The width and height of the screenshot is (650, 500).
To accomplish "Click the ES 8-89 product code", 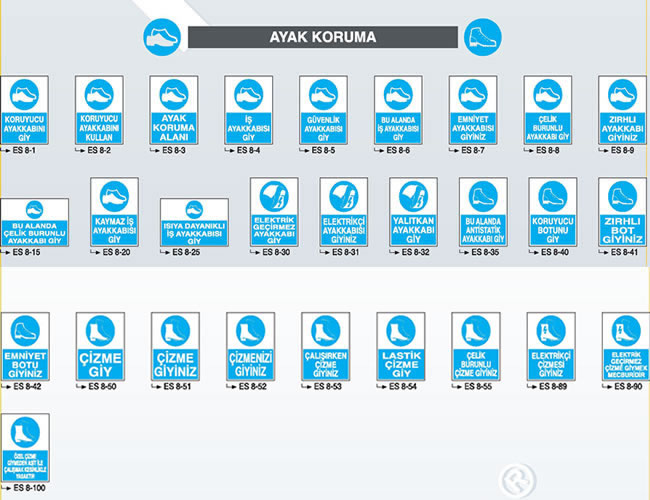I will click(553, 386).
